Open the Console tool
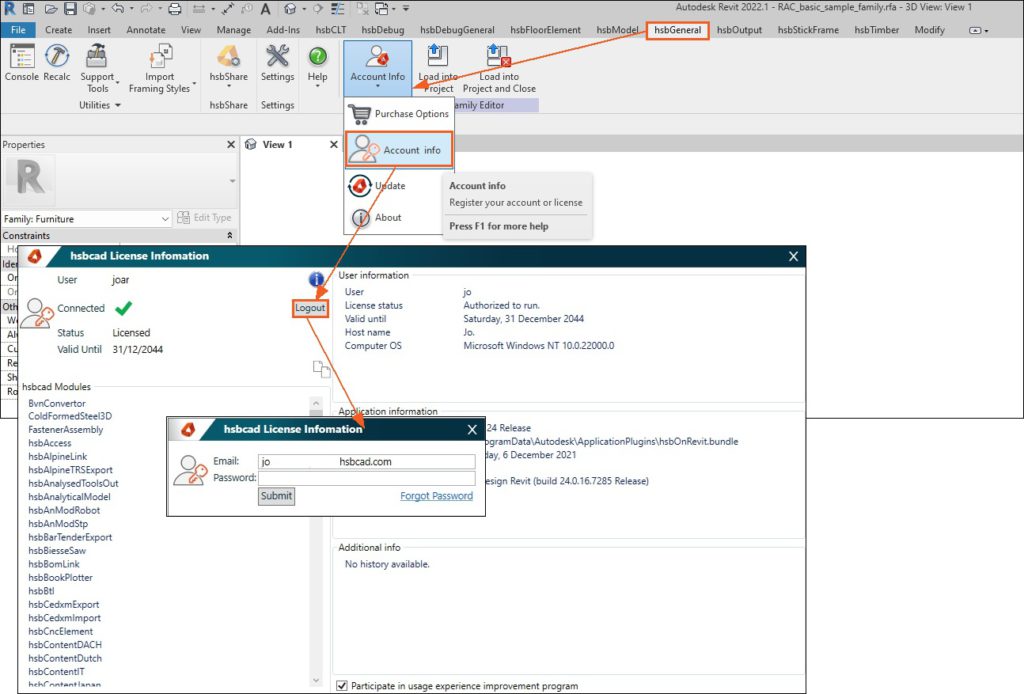 (x=22, y=63)
